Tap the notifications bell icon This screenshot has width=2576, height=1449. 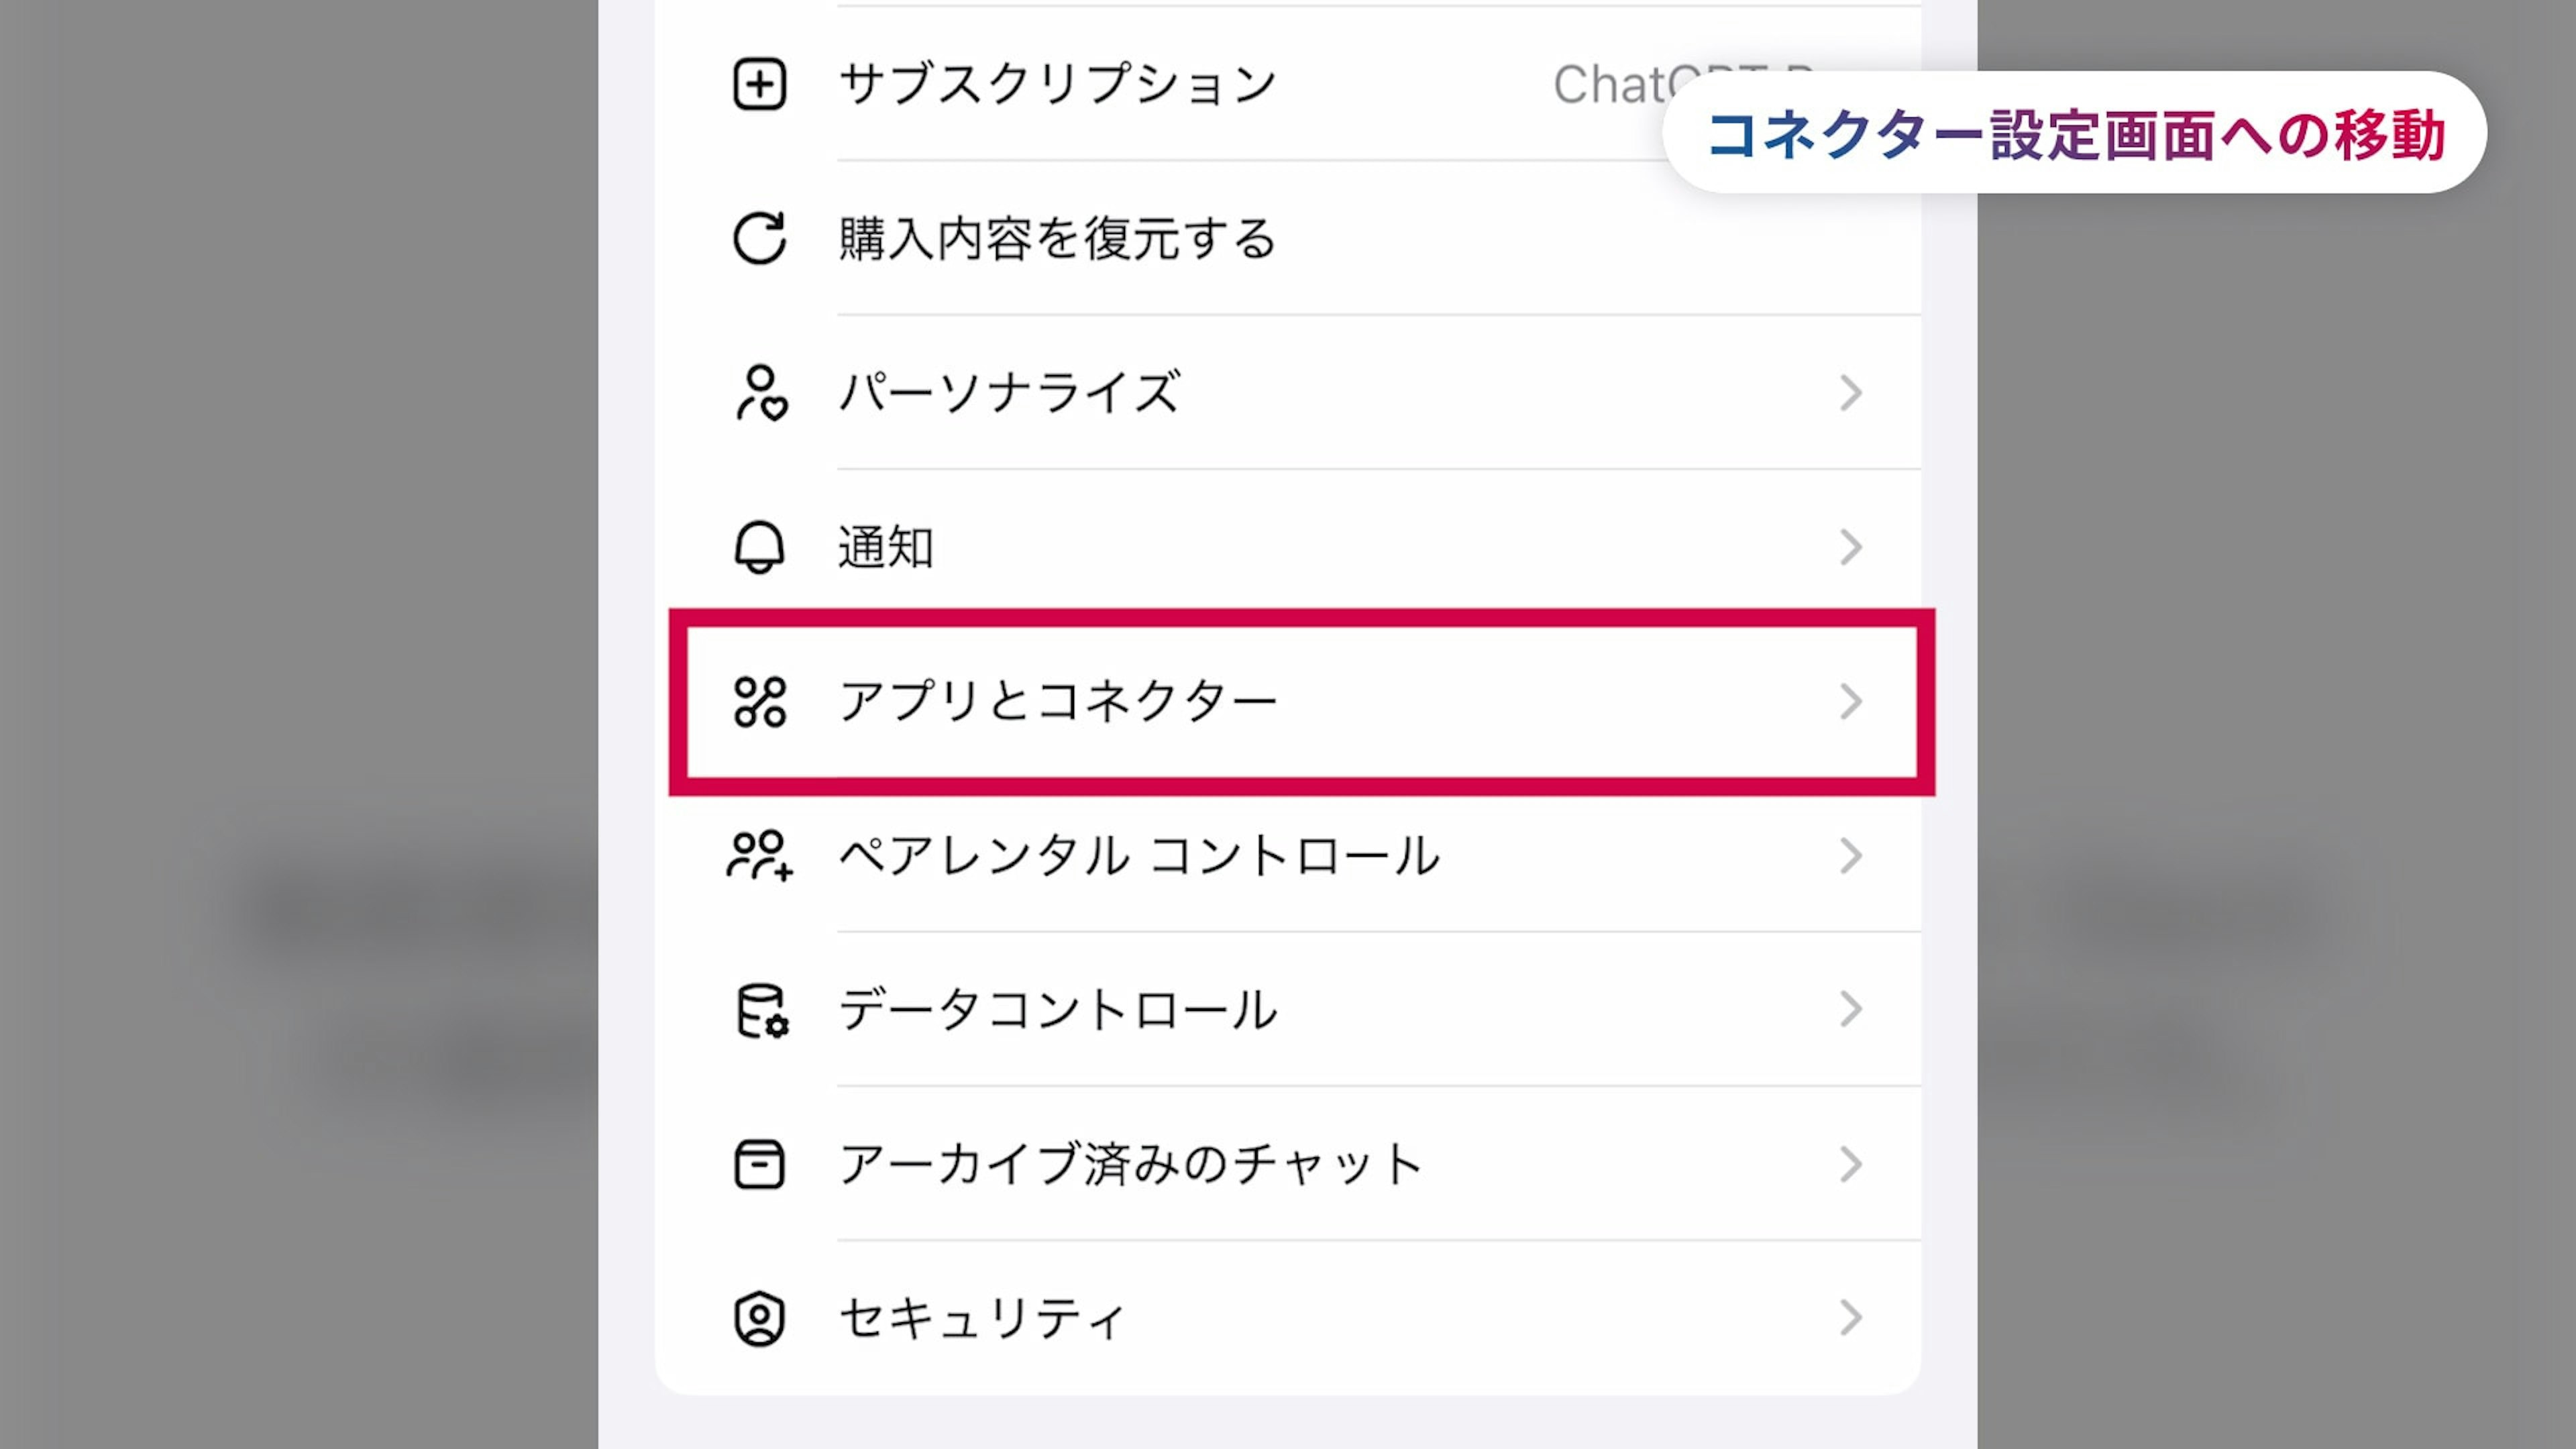(x=759, y=547)
